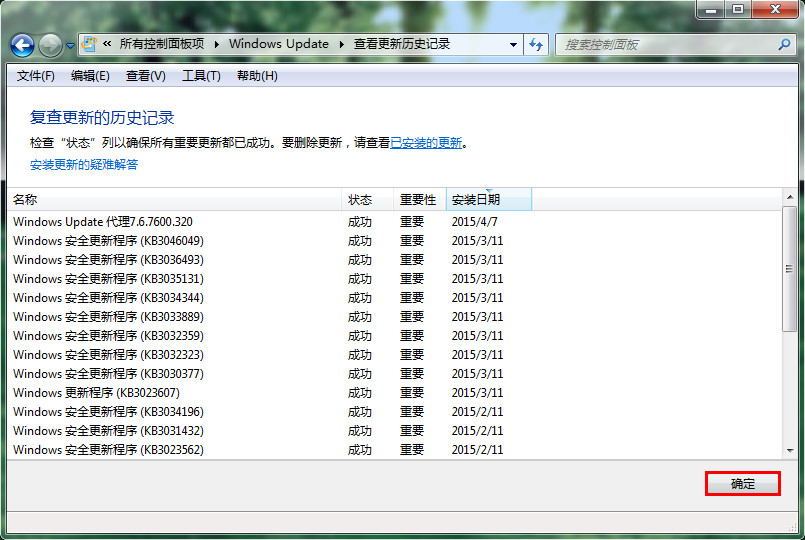805x540 pixels.
Task: Expand arrow after 所有控制面板项 breadcrumb
Action: (217, 45)
